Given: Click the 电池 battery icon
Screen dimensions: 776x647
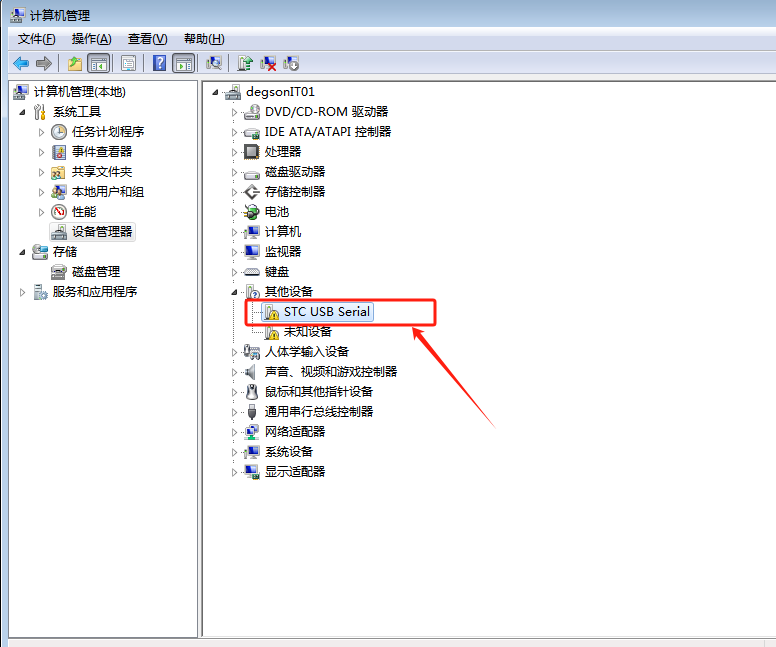Looking at the screenshot, I should pyautogui.click(x=252, y=212).
